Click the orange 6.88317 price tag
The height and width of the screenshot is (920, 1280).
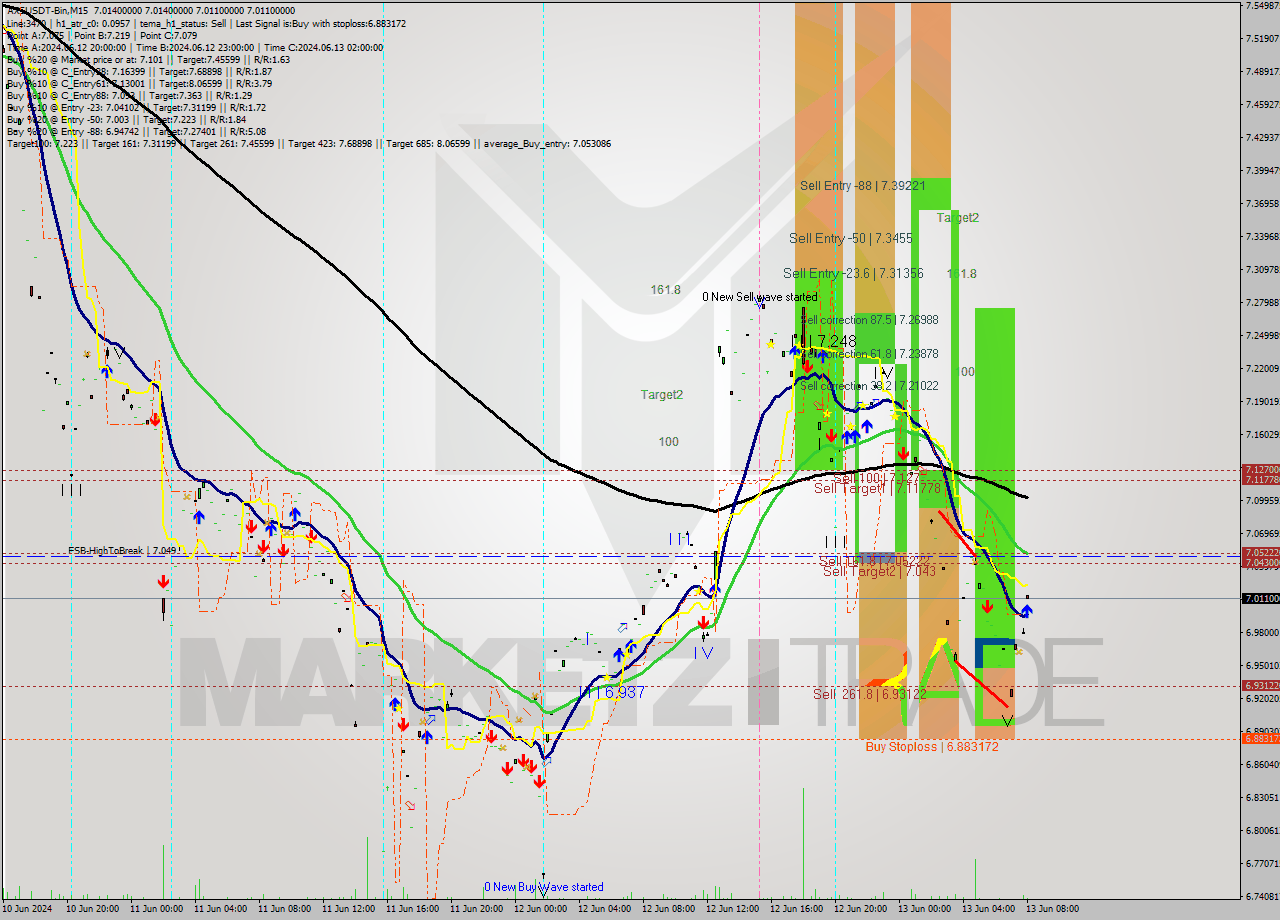[x=1260, y=739]
